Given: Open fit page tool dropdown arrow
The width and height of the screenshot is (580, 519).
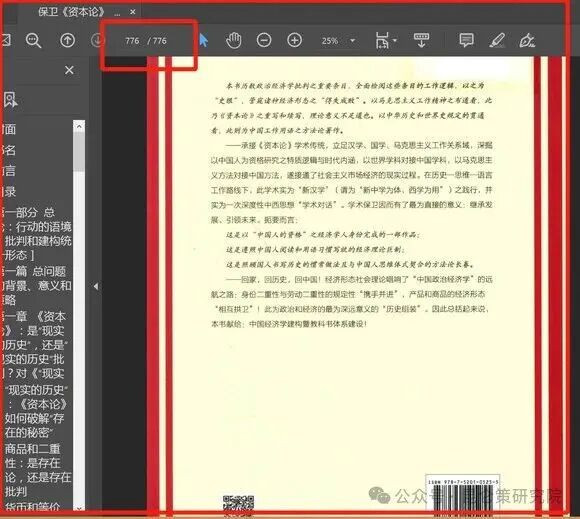Looking at the screenshot, I should 395,40.
